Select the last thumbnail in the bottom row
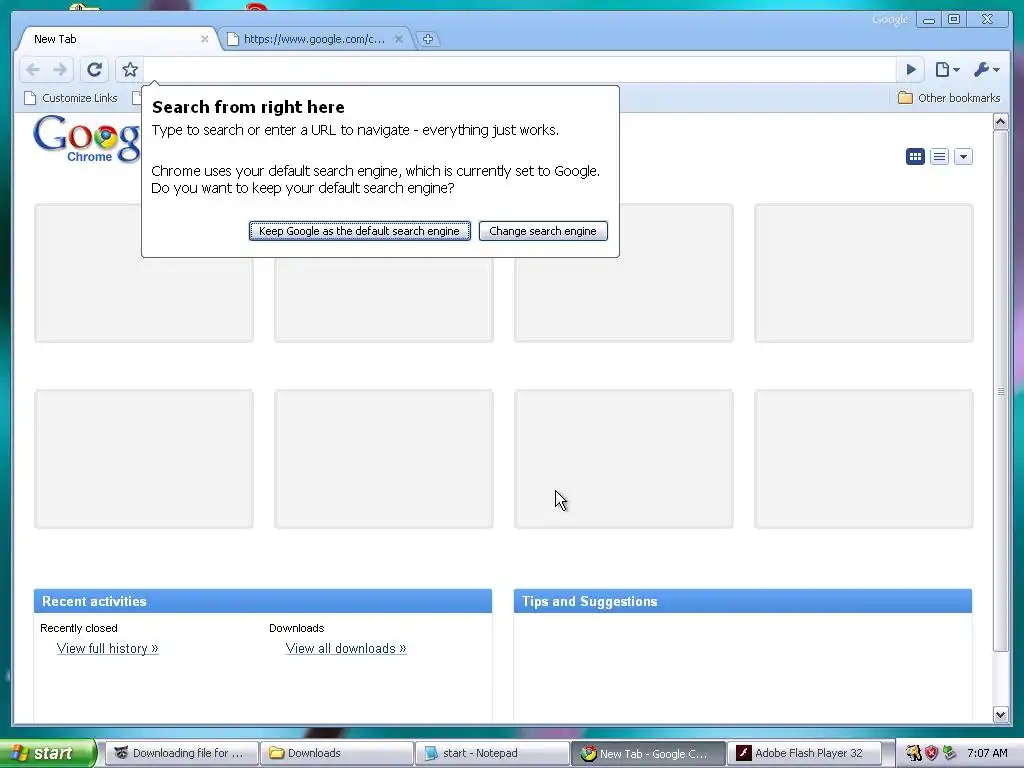The width and height of the screenshot is (1024, 768). [863, 458]
